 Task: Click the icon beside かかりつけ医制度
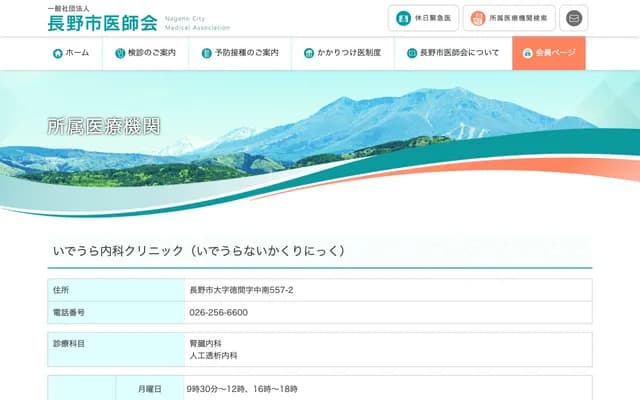[309, 53]
